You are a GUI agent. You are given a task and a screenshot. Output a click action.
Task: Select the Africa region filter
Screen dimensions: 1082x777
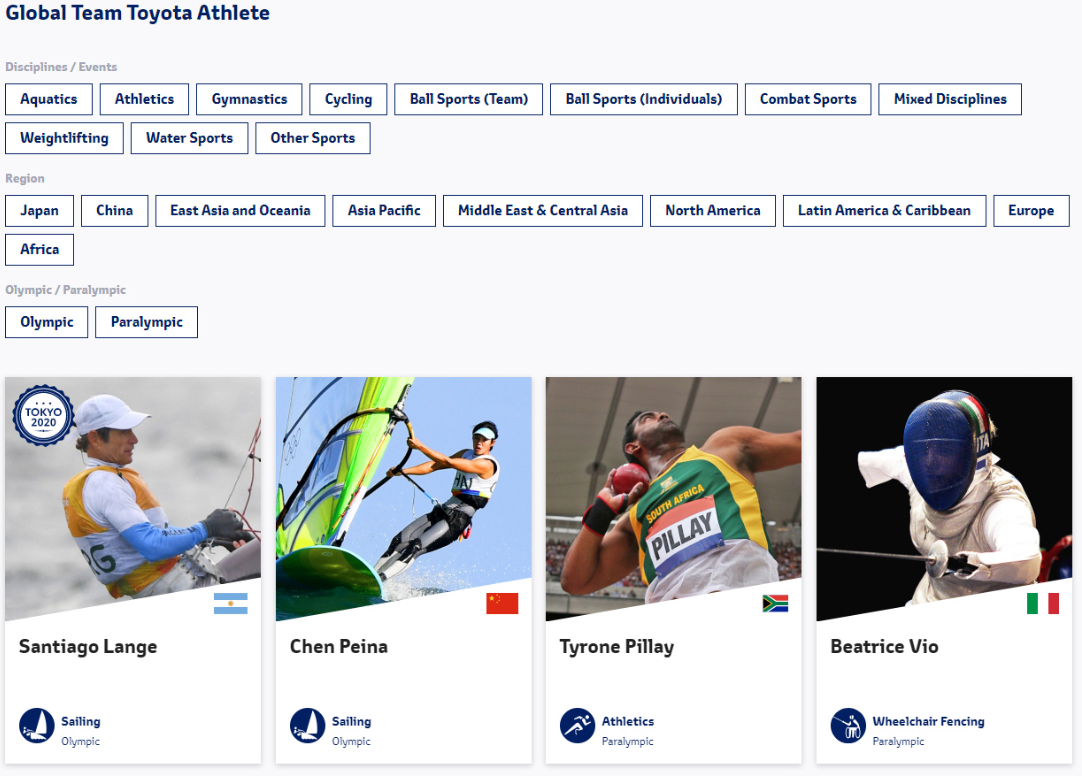[x=39, y=250]
